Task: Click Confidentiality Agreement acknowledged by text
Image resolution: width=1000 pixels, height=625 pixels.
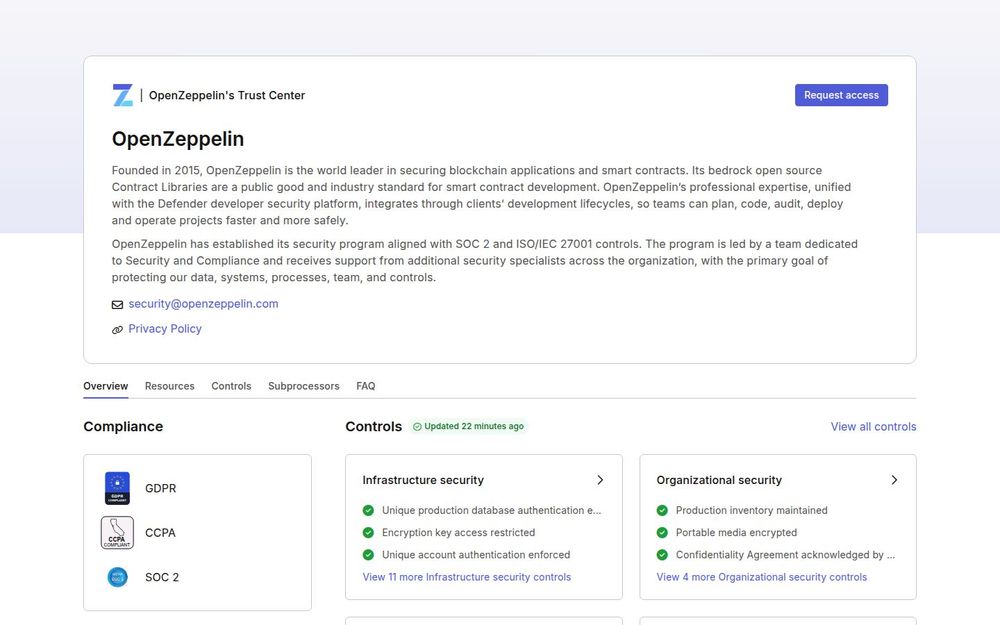Action: (785, 555)
